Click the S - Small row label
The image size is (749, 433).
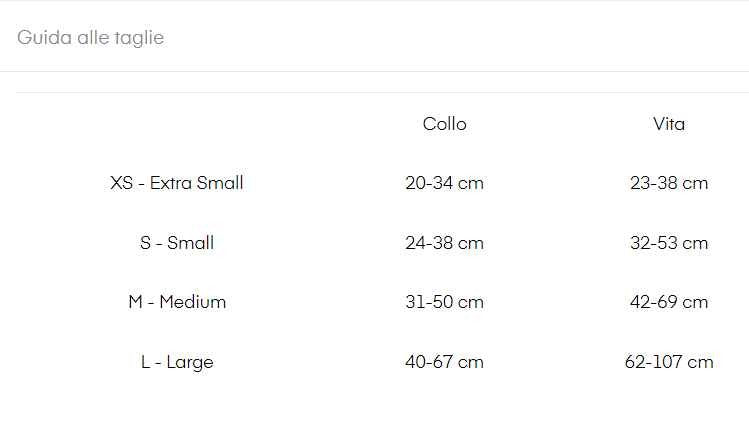pyautogui.click(x=177, y=243)
